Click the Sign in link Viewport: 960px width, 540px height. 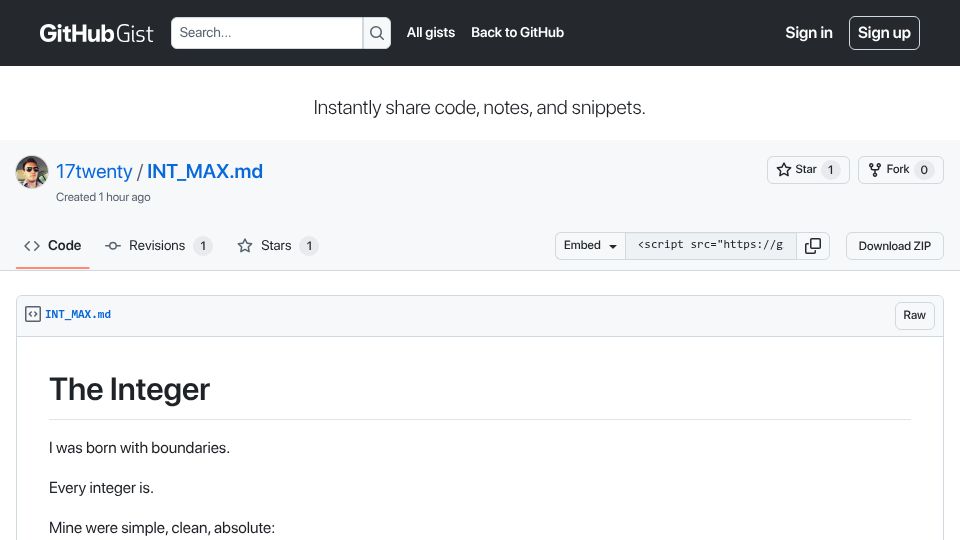pos(809,32)
